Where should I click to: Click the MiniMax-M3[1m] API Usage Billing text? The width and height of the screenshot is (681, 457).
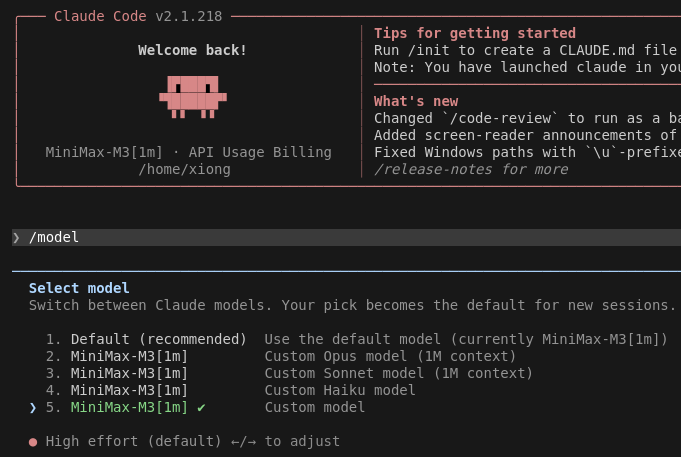click(188, 152)
